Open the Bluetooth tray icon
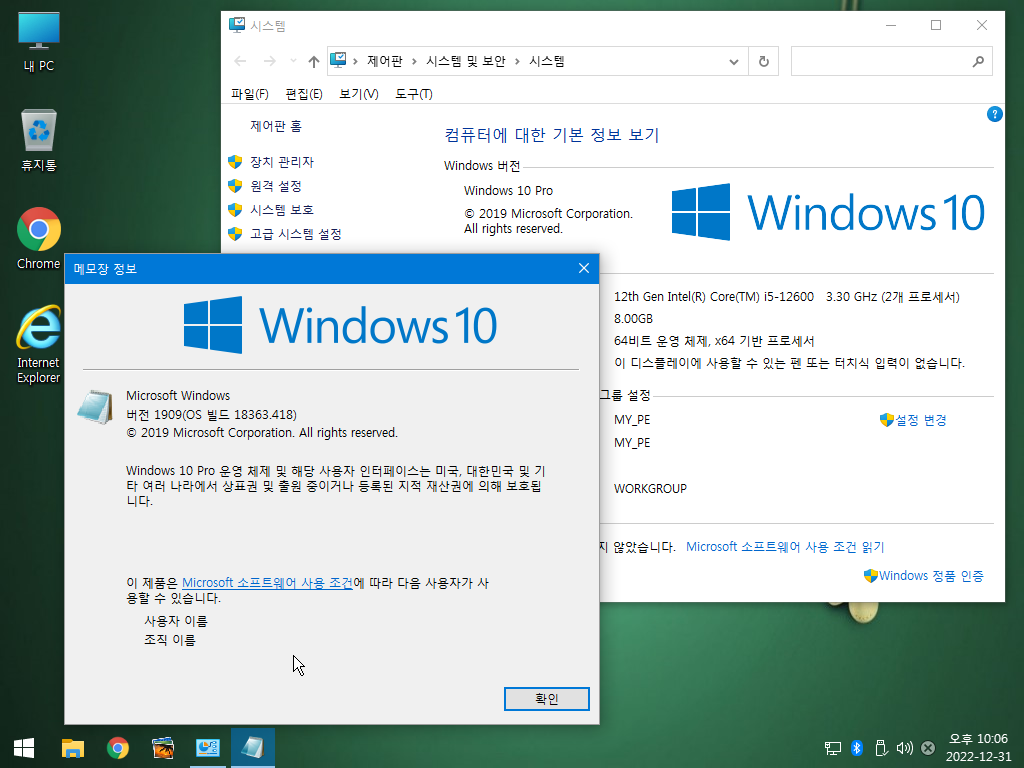Image resolution: width=1024 pixels, height=768 pixels. [857, 748]
